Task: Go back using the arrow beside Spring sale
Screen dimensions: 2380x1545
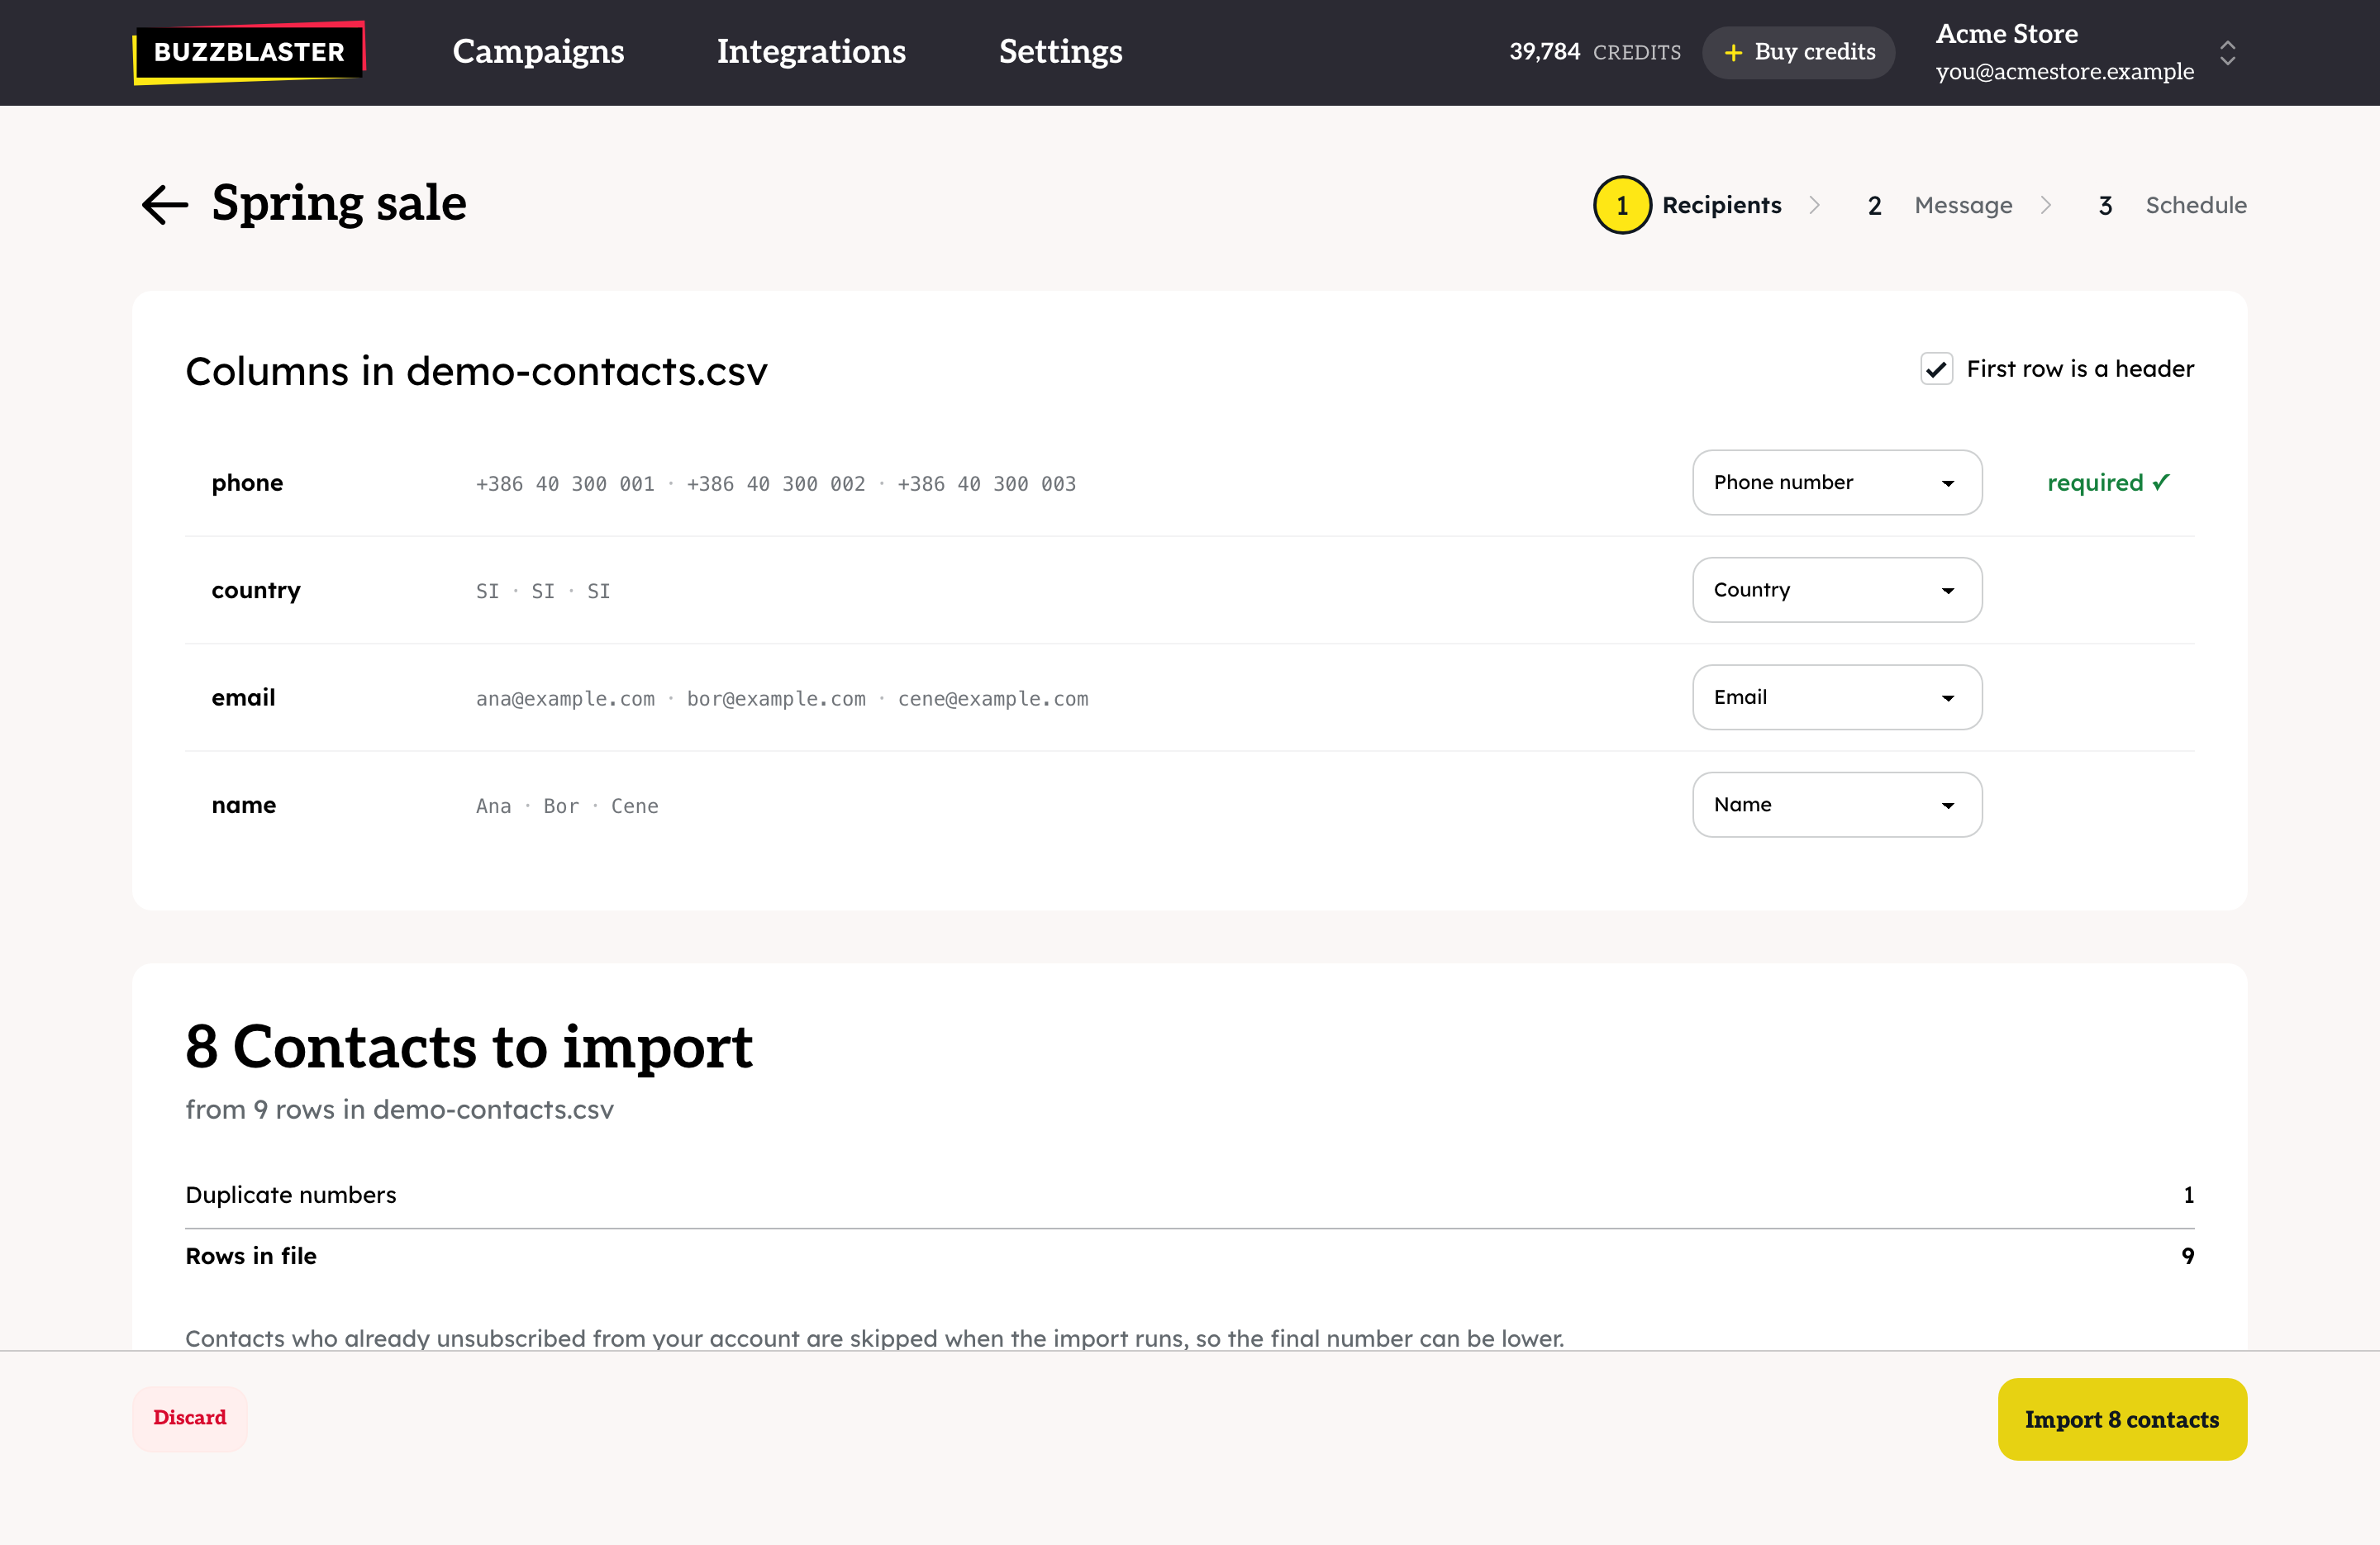Action: (165, 205)
